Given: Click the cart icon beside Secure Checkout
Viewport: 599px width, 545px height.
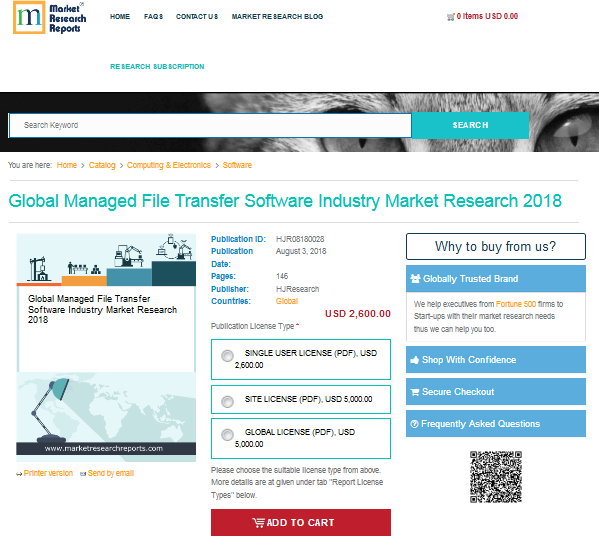Looking at the screenshot, I should click(414, 392).
